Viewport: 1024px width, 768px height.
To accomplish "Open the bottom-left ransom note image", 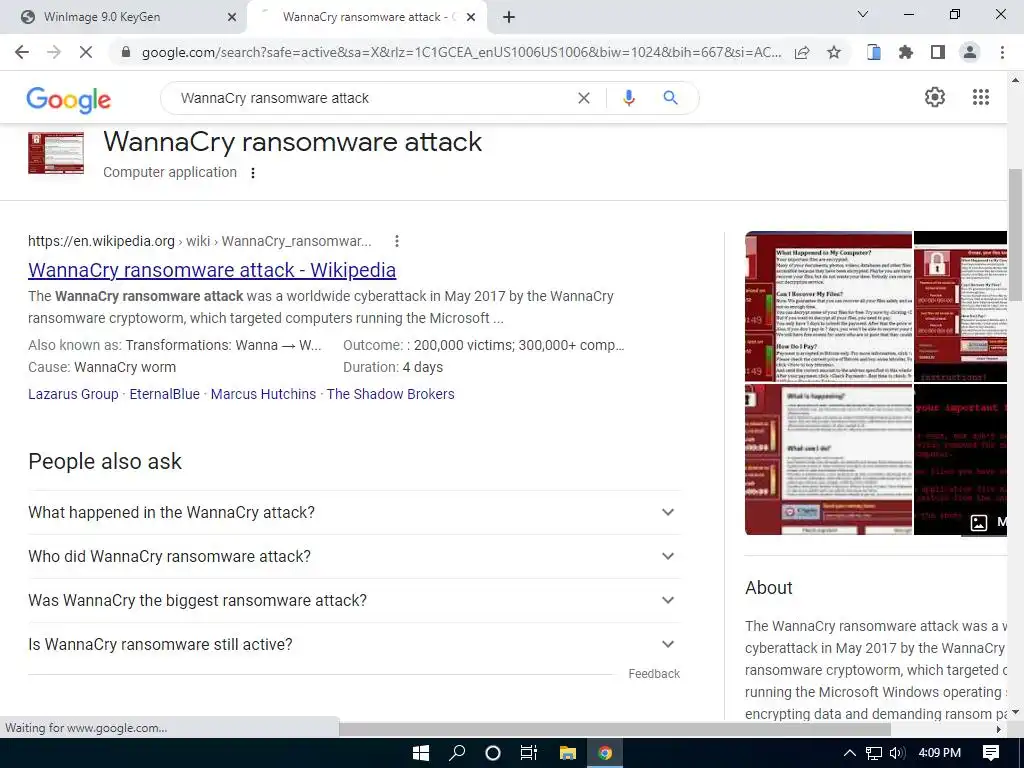I will click(x=828, y=460).
